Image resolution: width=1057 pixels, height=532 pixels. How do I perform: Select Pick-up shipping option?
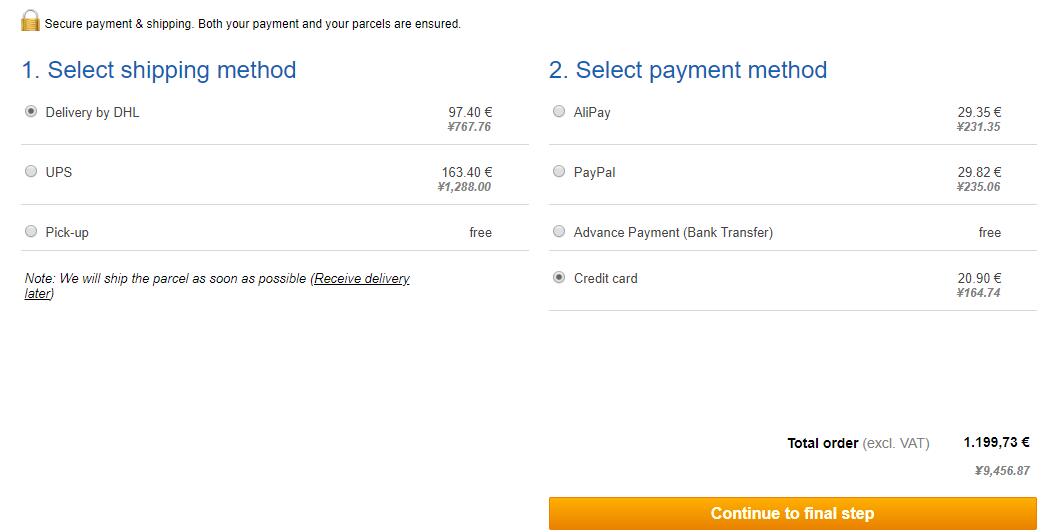coord(31,231)
